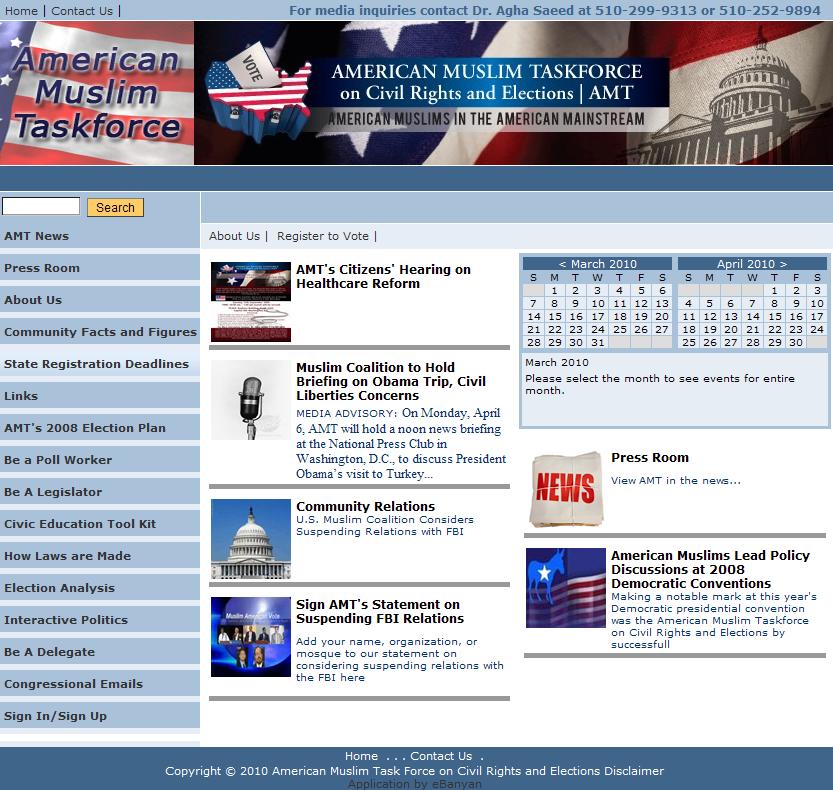Select April 30 in the calendar
Screen dimensions: 833x790
(x=796, y=342)
